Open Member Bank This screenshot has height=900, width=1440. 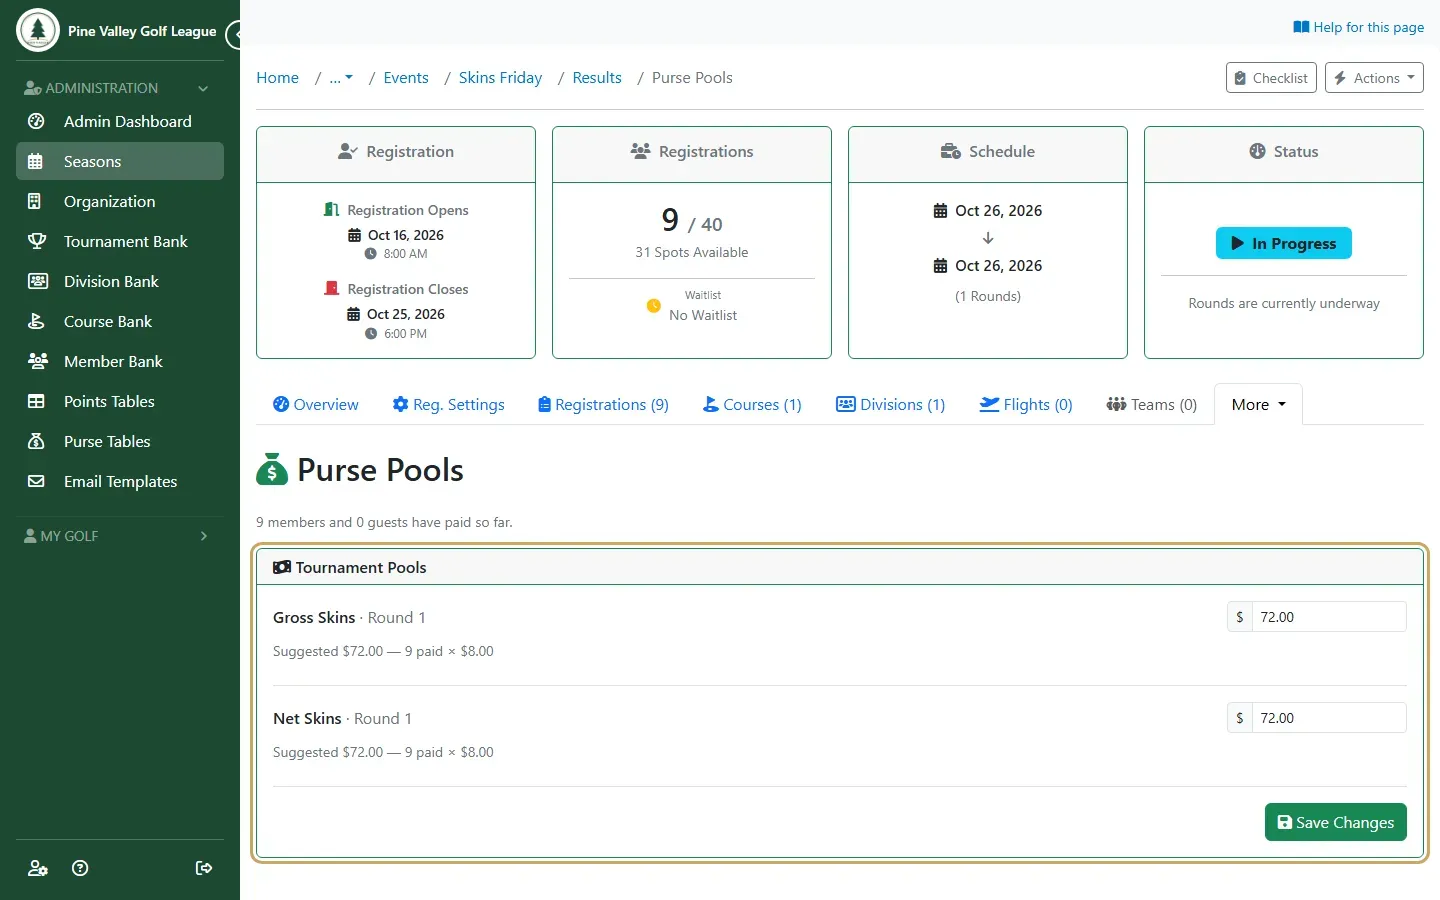click(x=120, y=361)
